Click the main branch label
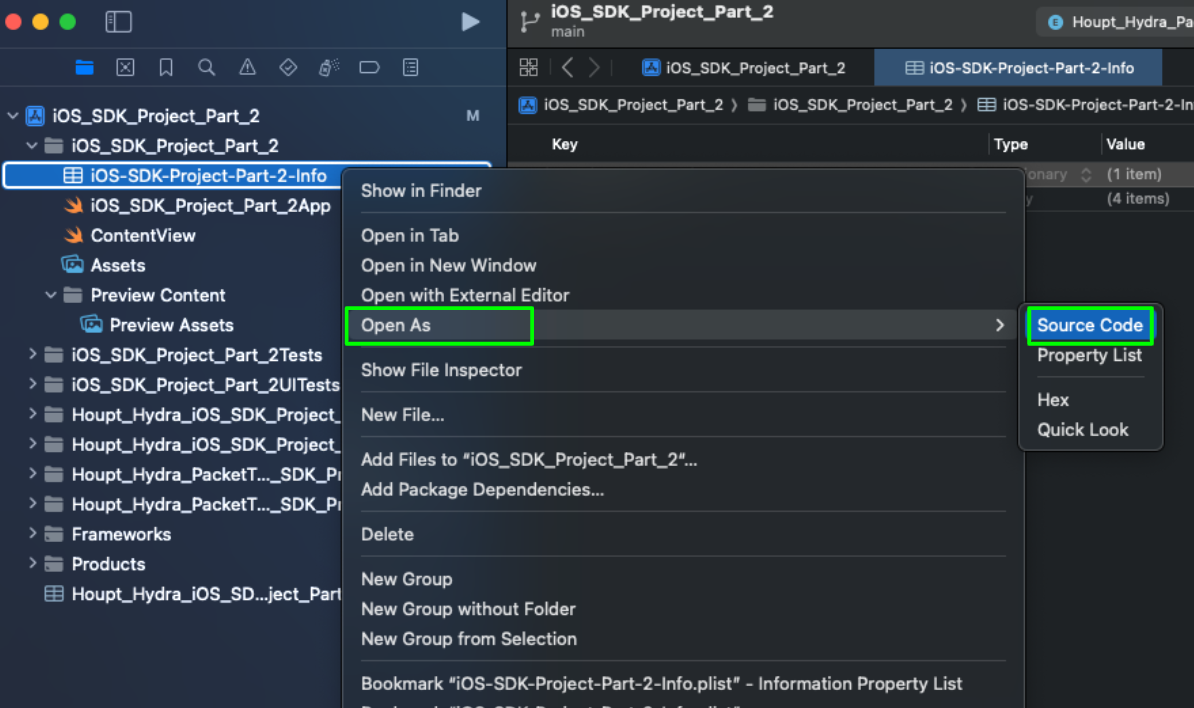Viewport: 1194px width, 708px height. coord(568,32)
